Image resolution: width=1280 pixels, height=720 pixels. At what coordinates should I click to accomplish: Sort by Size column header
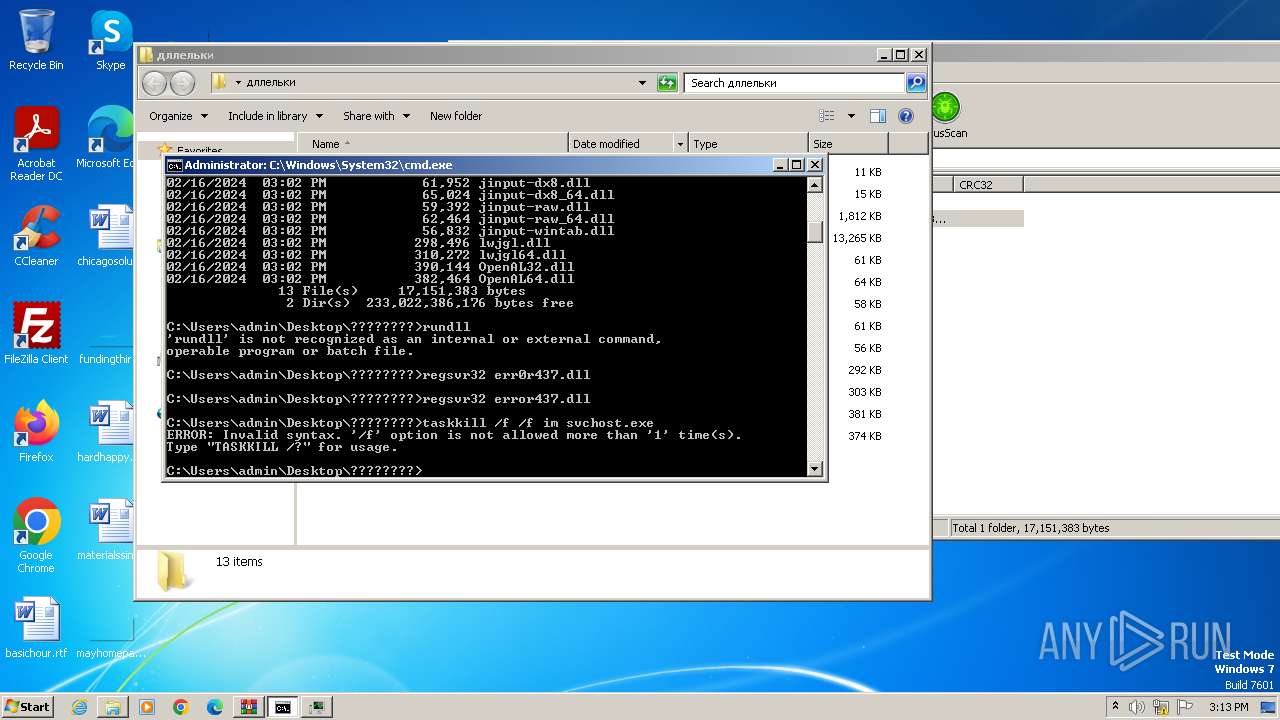(x=848, y=144)
